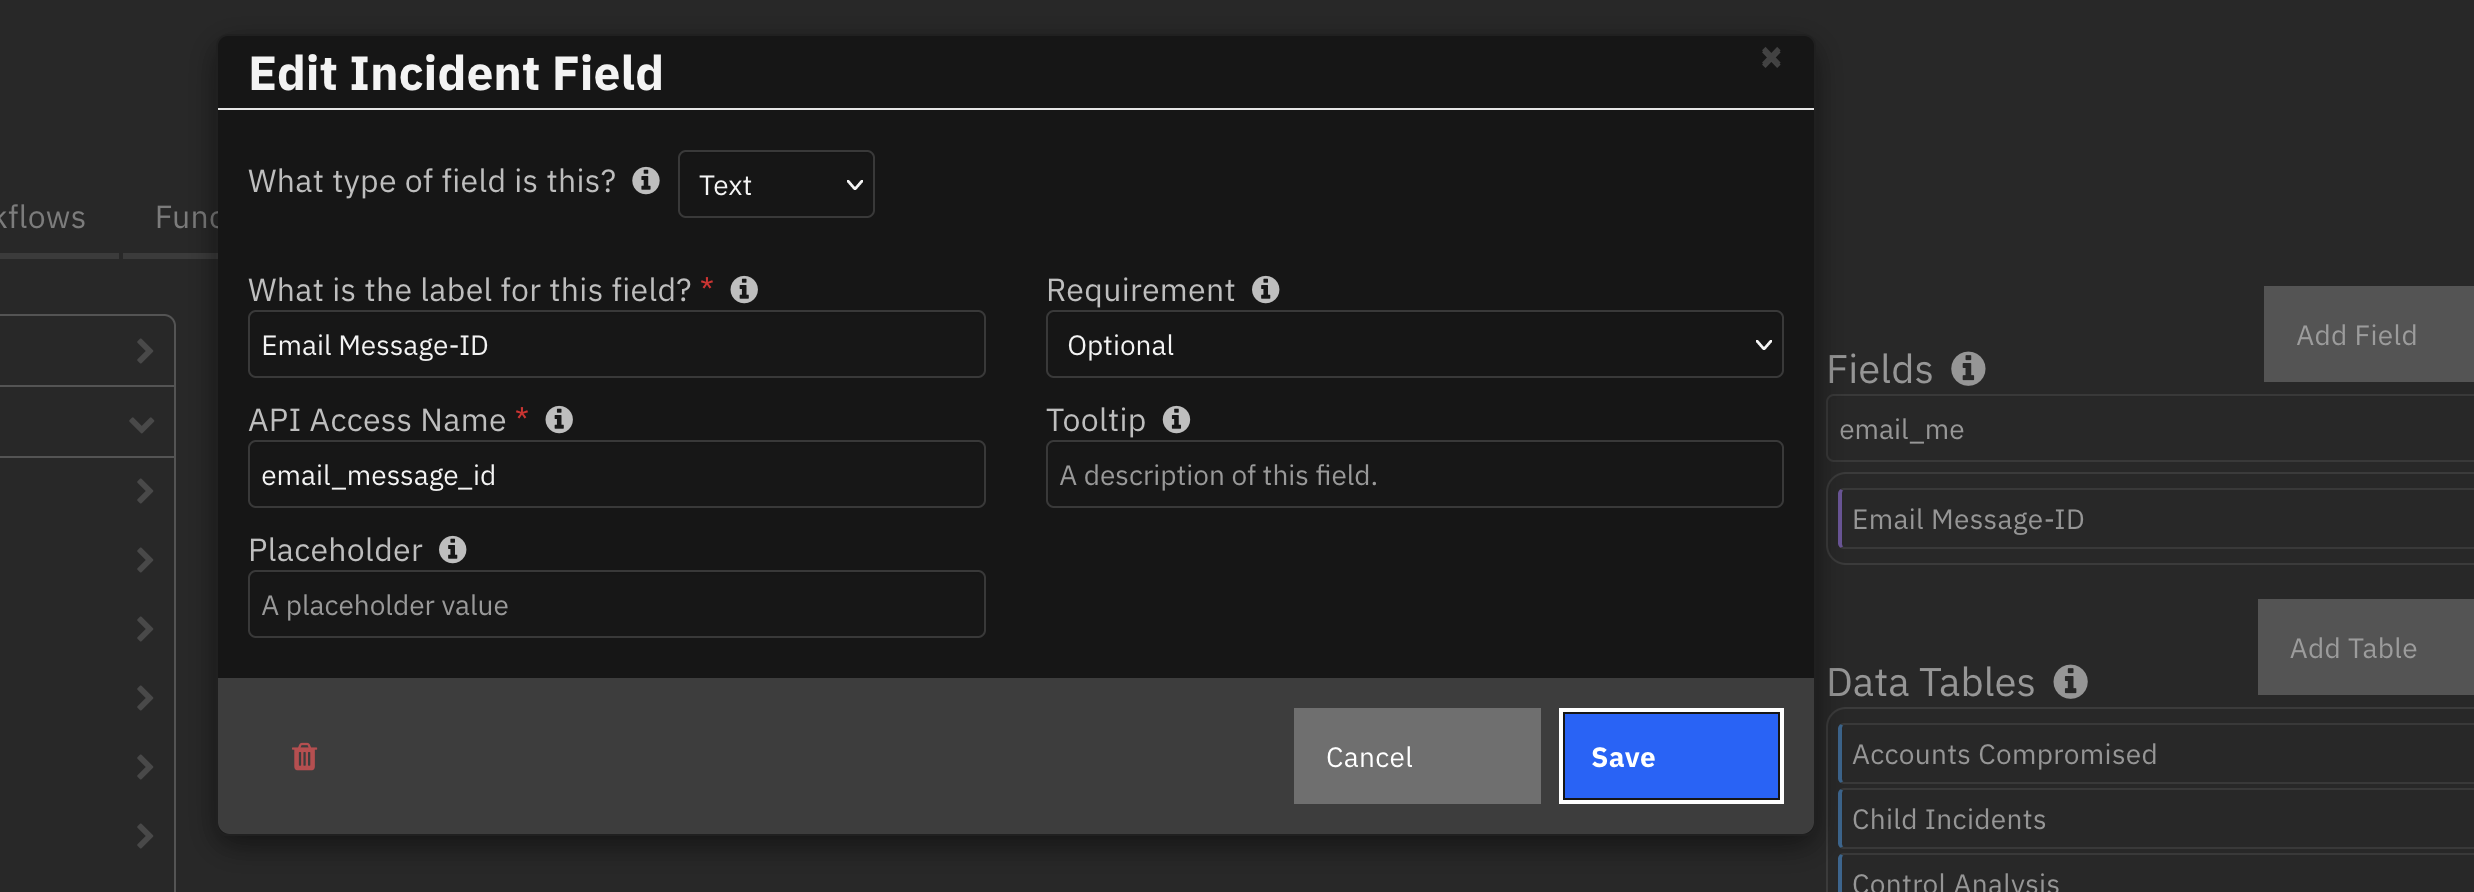2474x892 pixels.
Task: Delete the field using the trash icon
Action: pos(304,757)
